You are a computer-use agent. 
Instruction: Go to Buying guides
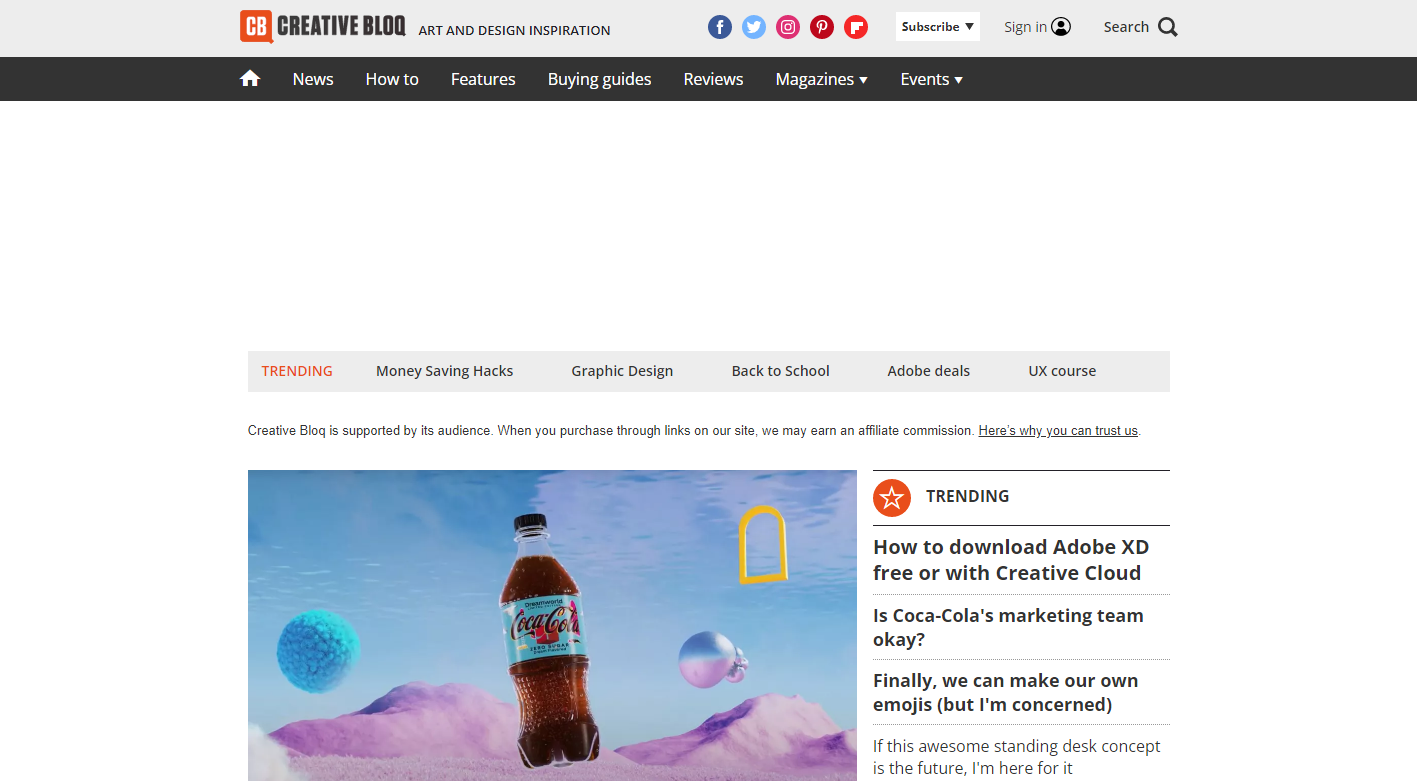(x=600, y=79)
